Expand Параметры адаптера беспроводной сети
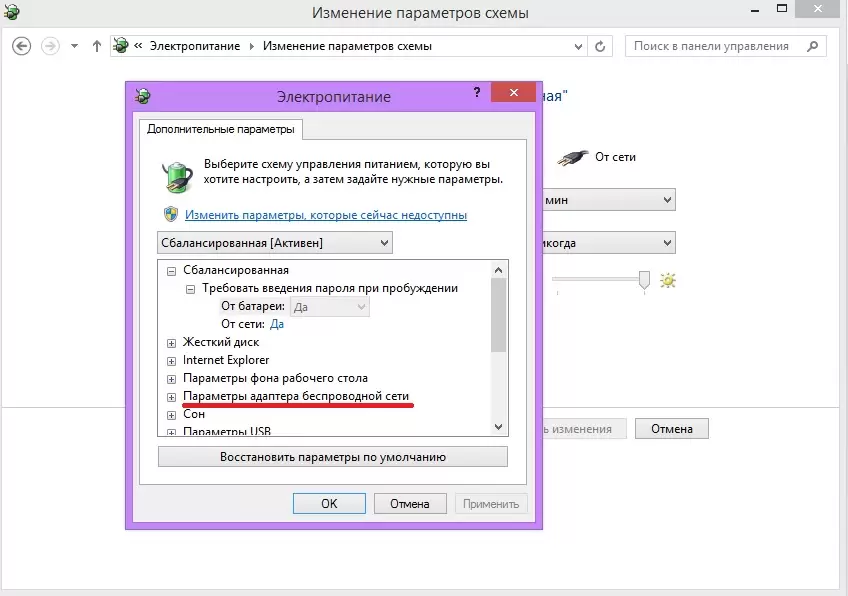Image resolution: width=848 pixels, height=596 pixels. (171, 396)
